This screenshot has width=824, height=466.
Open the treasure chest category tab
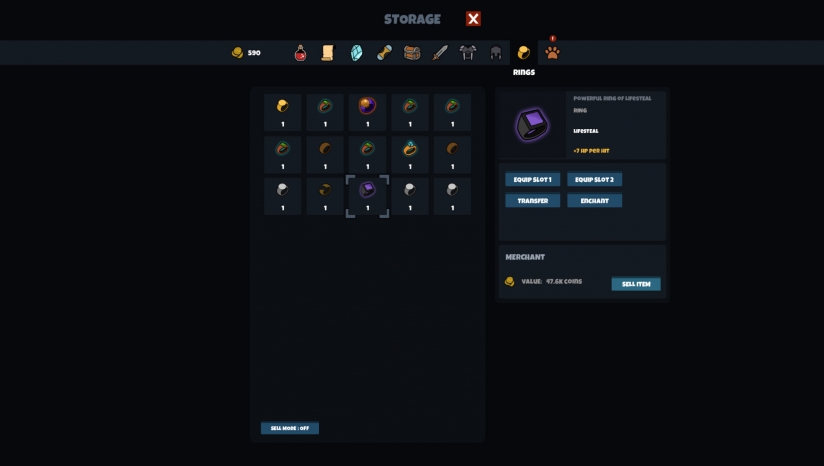click(x=412, y=53)
